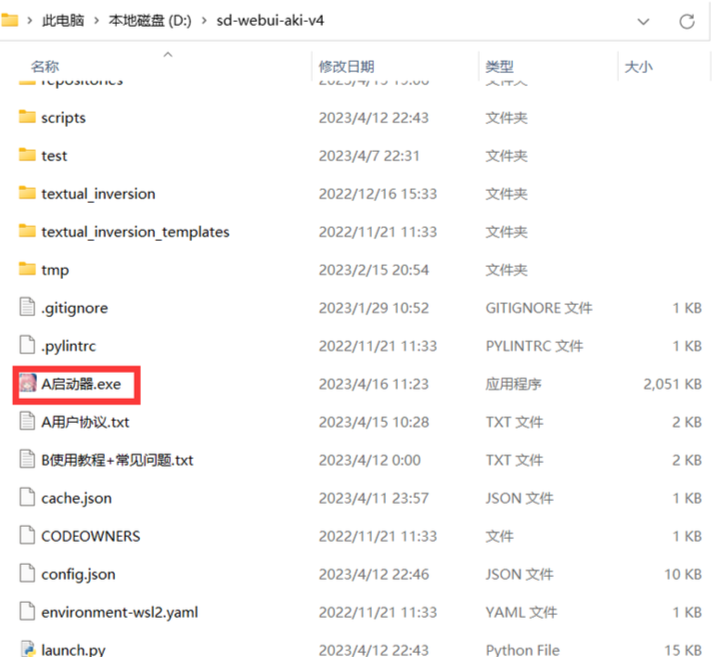Navigate to 本地磁盘 (D:) in breadcrumb

tap(150, 20)
